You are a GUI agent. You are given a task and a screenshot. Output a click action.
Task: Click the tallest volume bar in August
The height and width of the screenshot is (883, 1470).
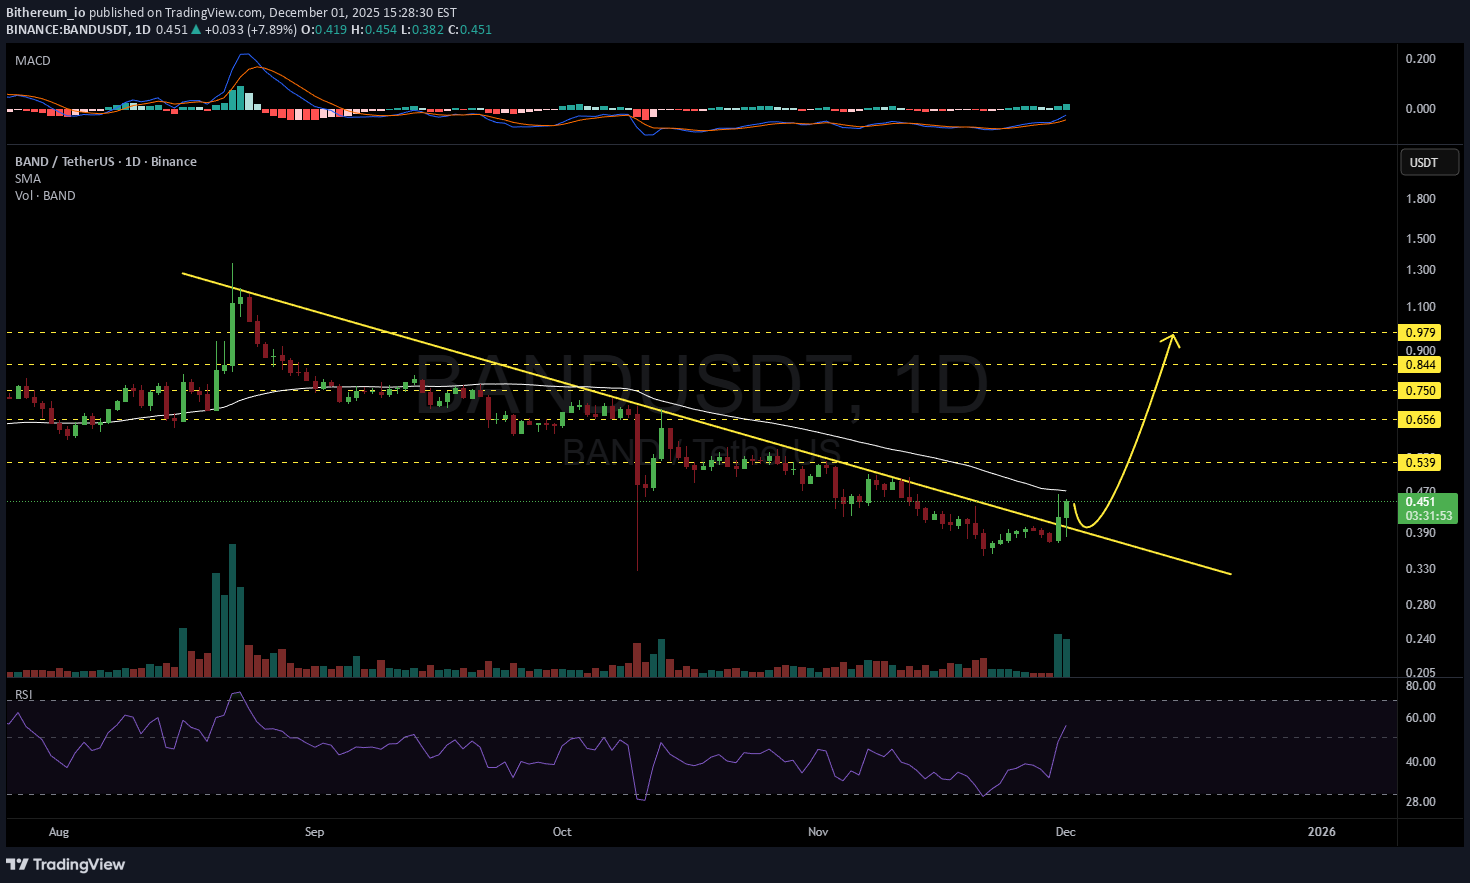(232, 610)
